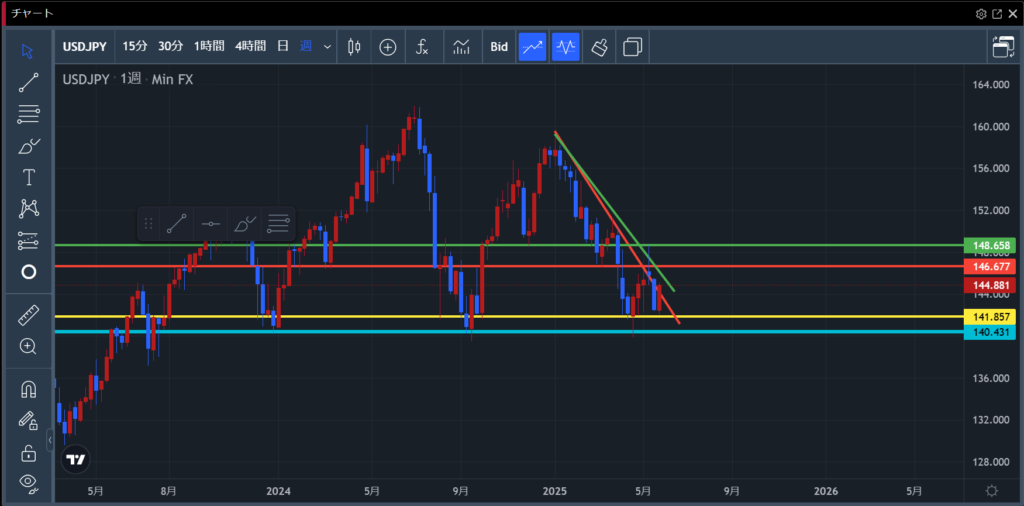The image size is (1024, 506).
Task: Open the horizontal lines tool group
Action: (28, 114)
